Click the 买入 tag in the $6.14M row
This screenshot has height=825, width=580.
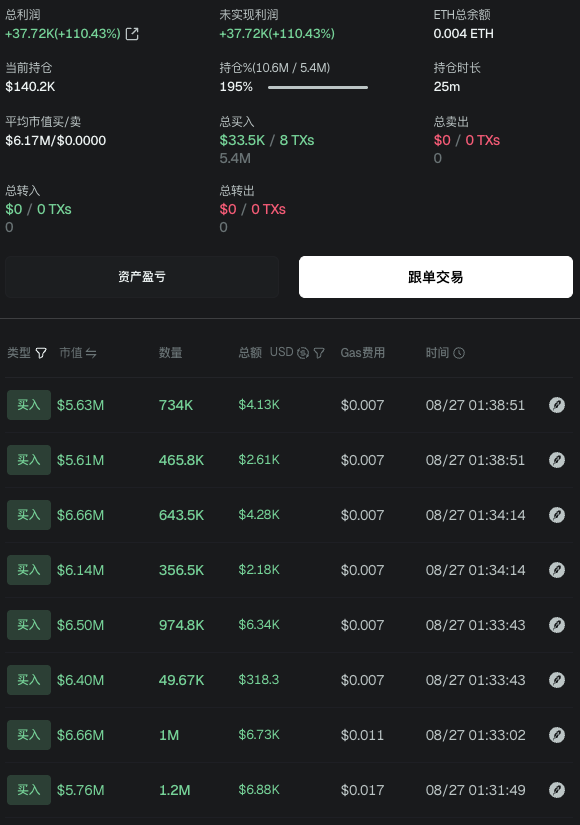(29, 570)
